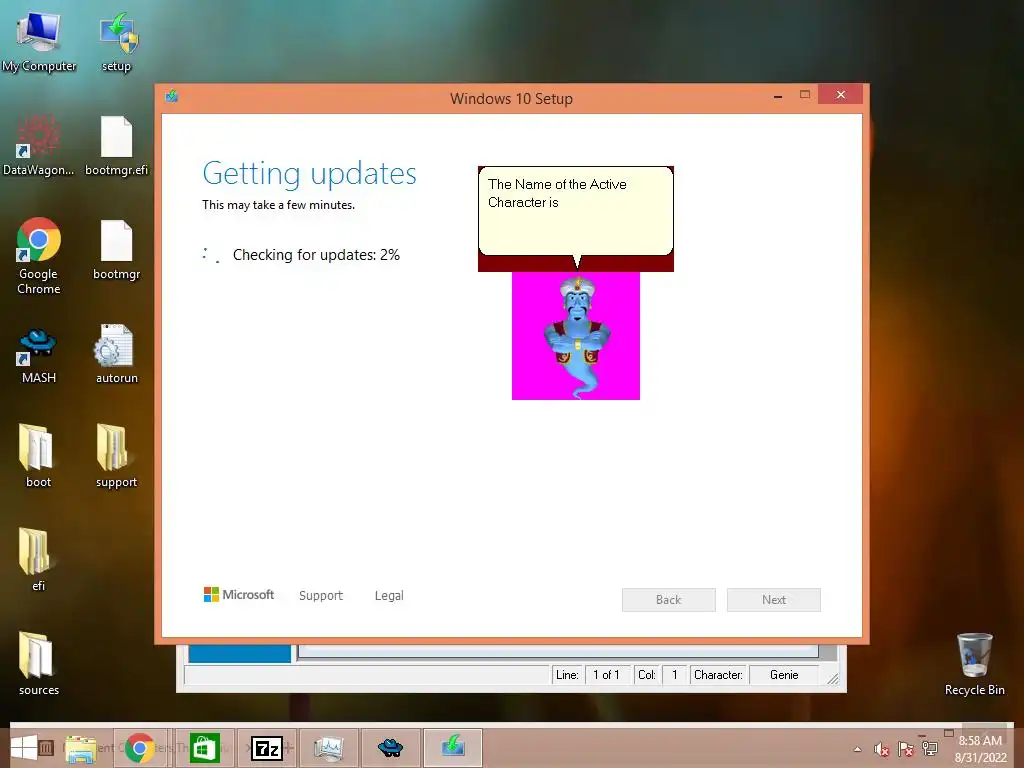Open File Explorer from the taskbar
This screenshot has width=1024, height=768.
[80, 748]
